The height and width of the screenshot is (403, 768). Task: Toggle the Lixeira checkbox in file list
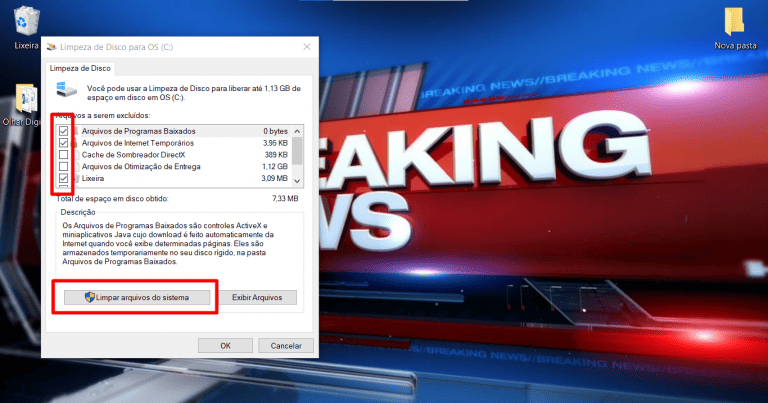pos(64,178)
